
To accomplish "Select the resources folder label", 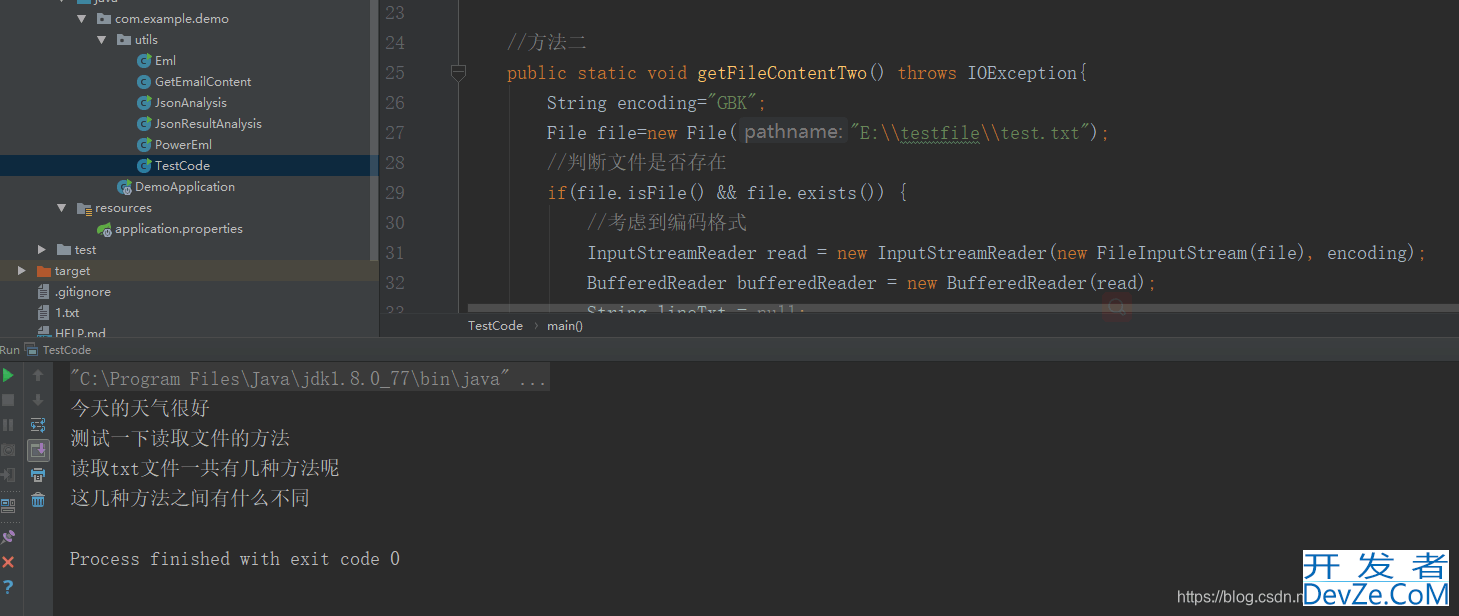I will pyautogui.click(x=123, y=208).
